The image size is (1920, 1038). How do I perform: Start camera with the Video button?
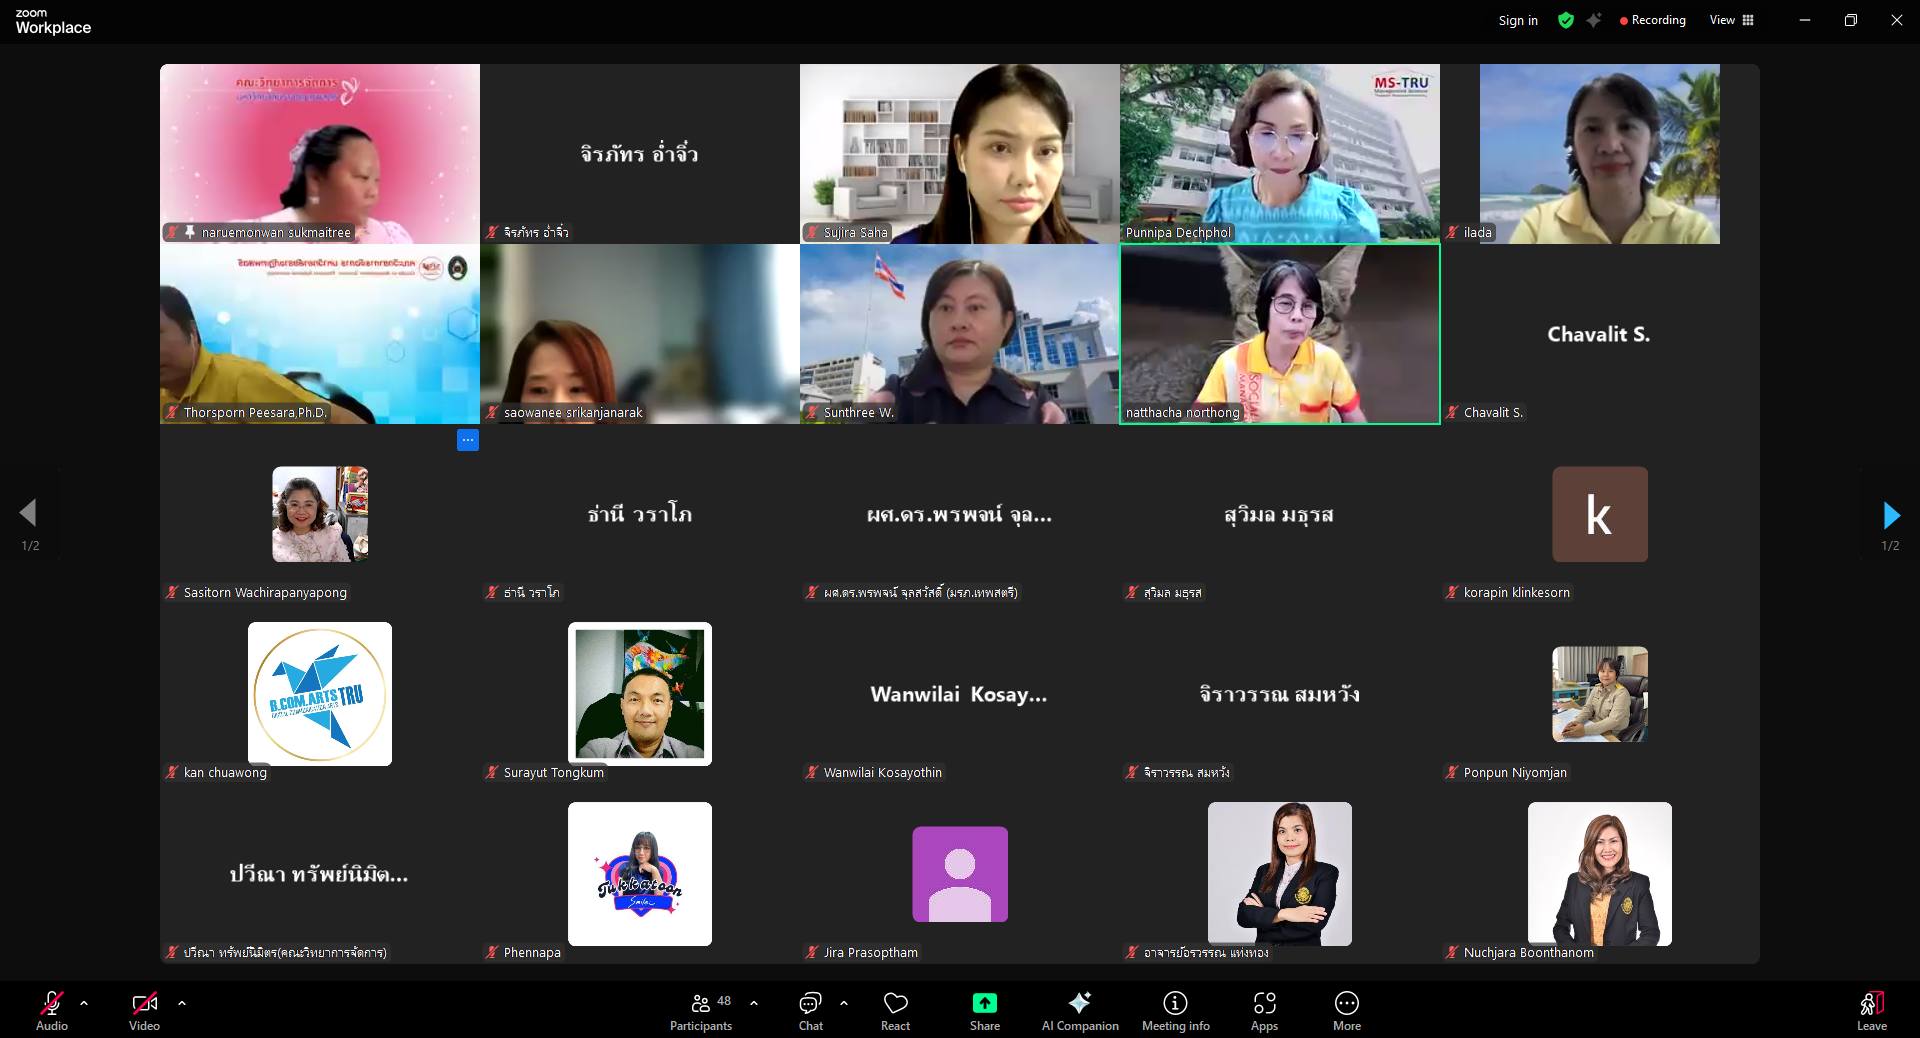coord(144,1009)
